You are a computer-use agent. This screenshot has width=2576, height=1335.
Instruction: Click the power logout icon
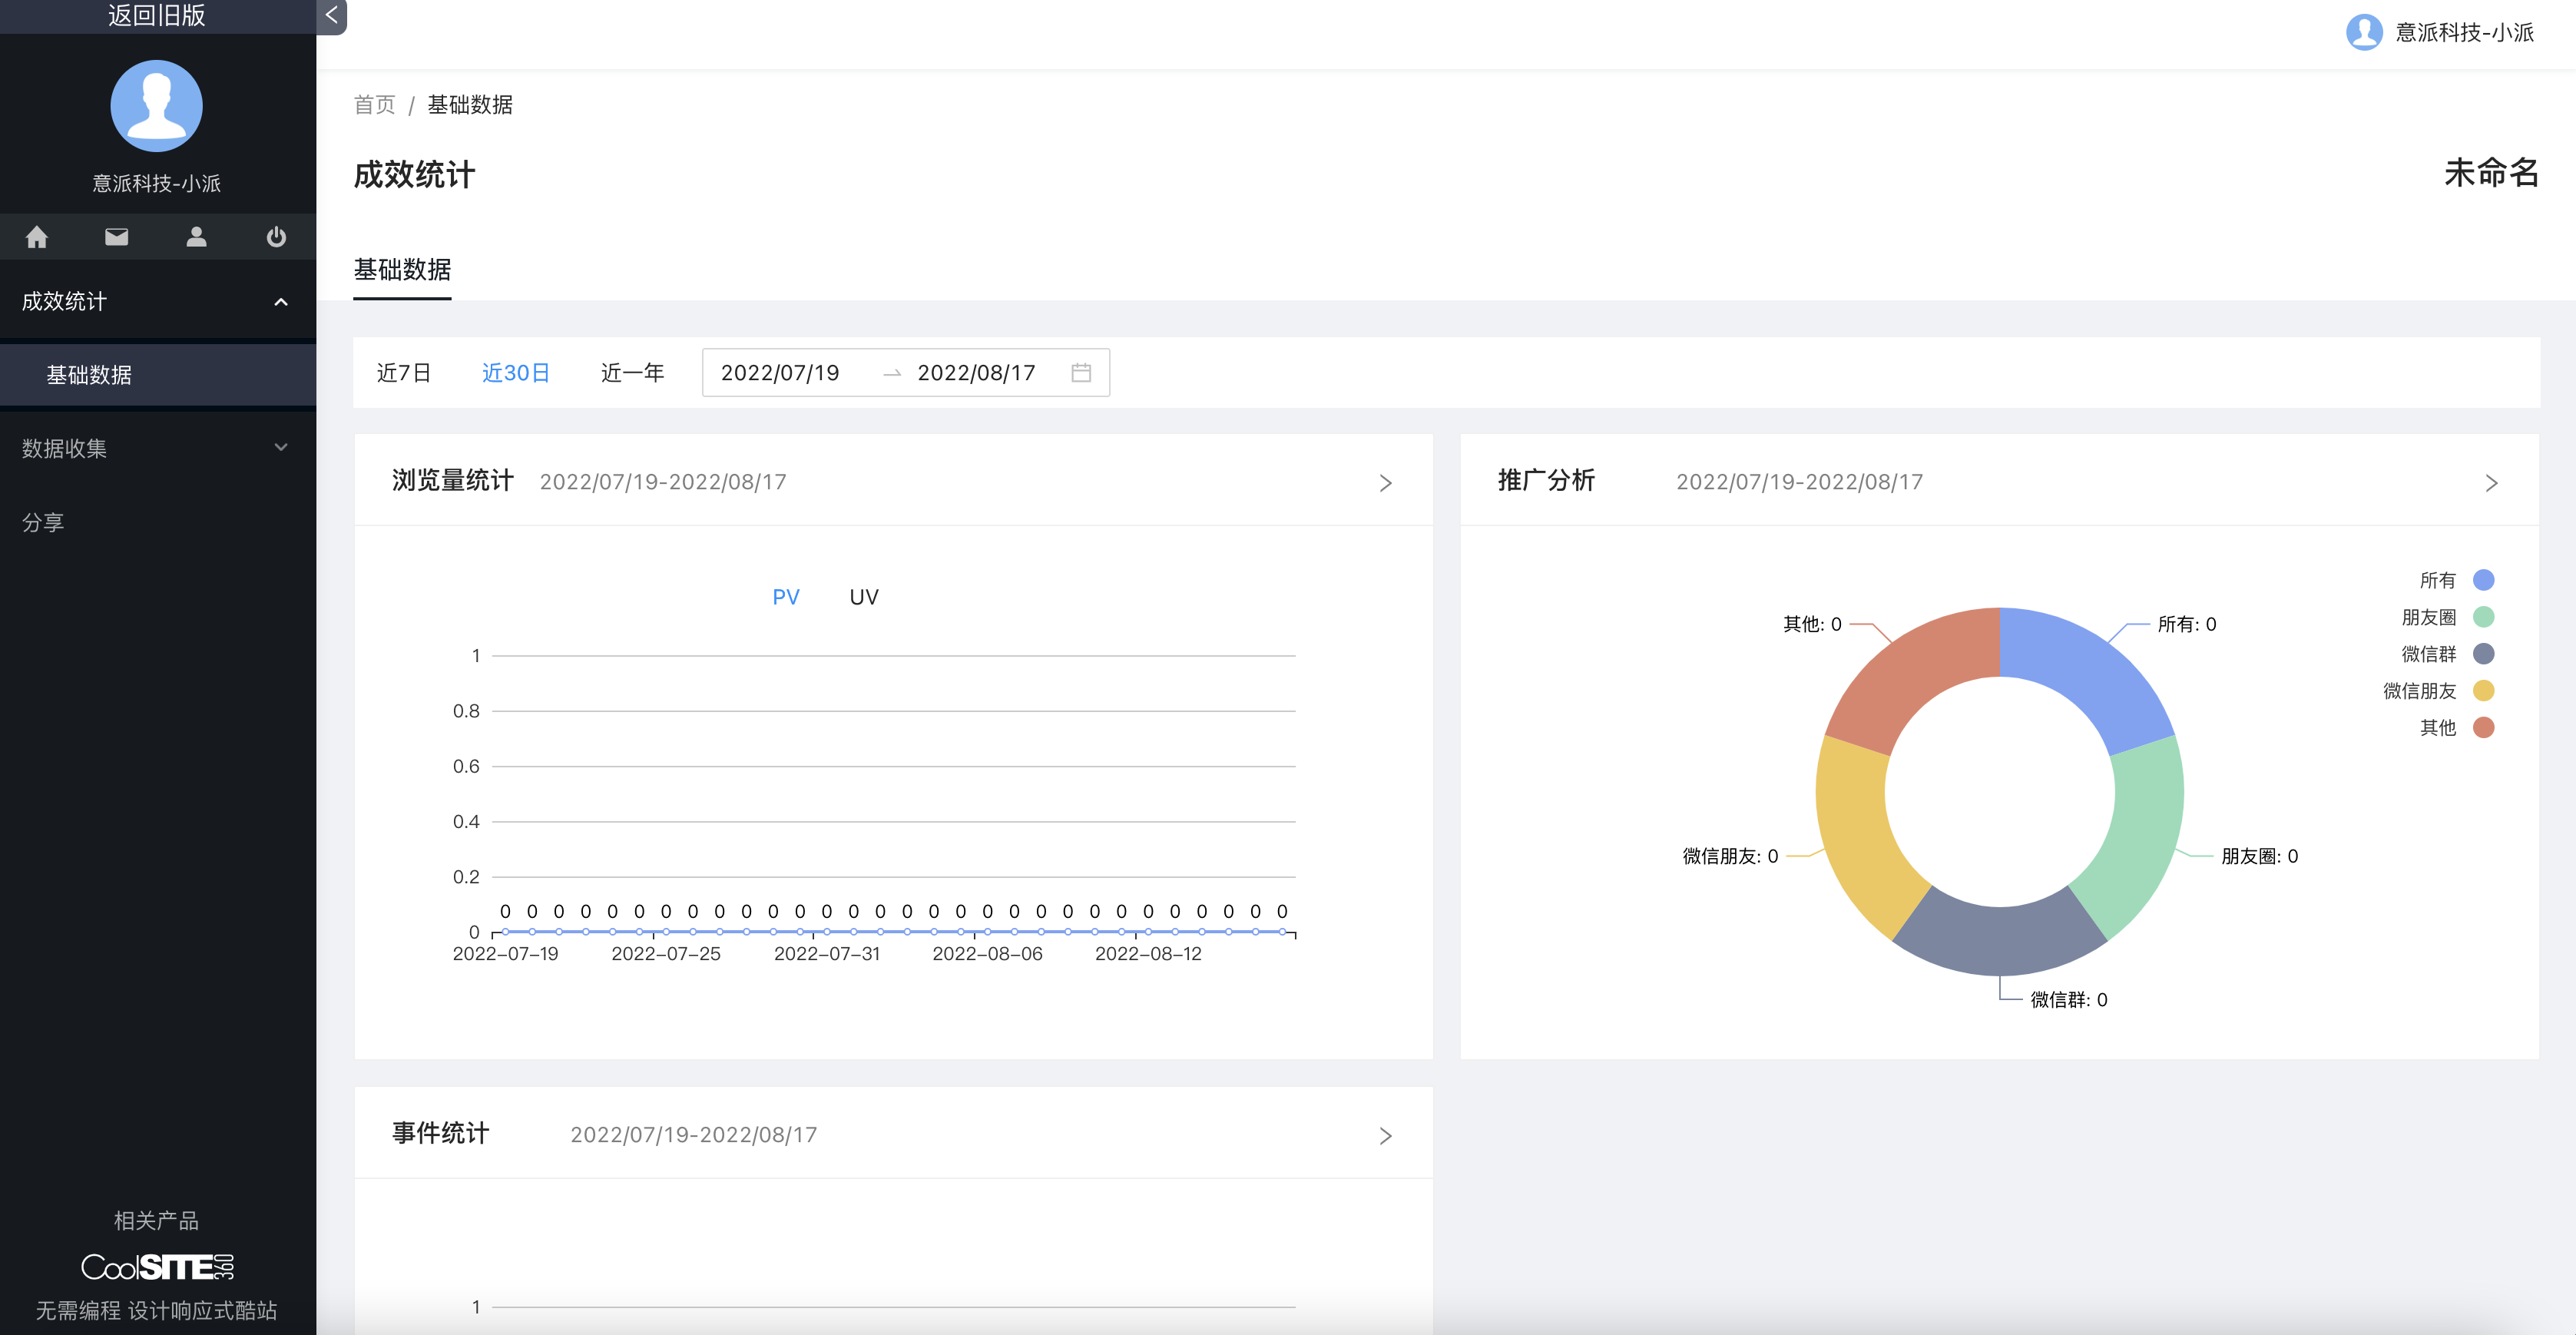[276, 237]
